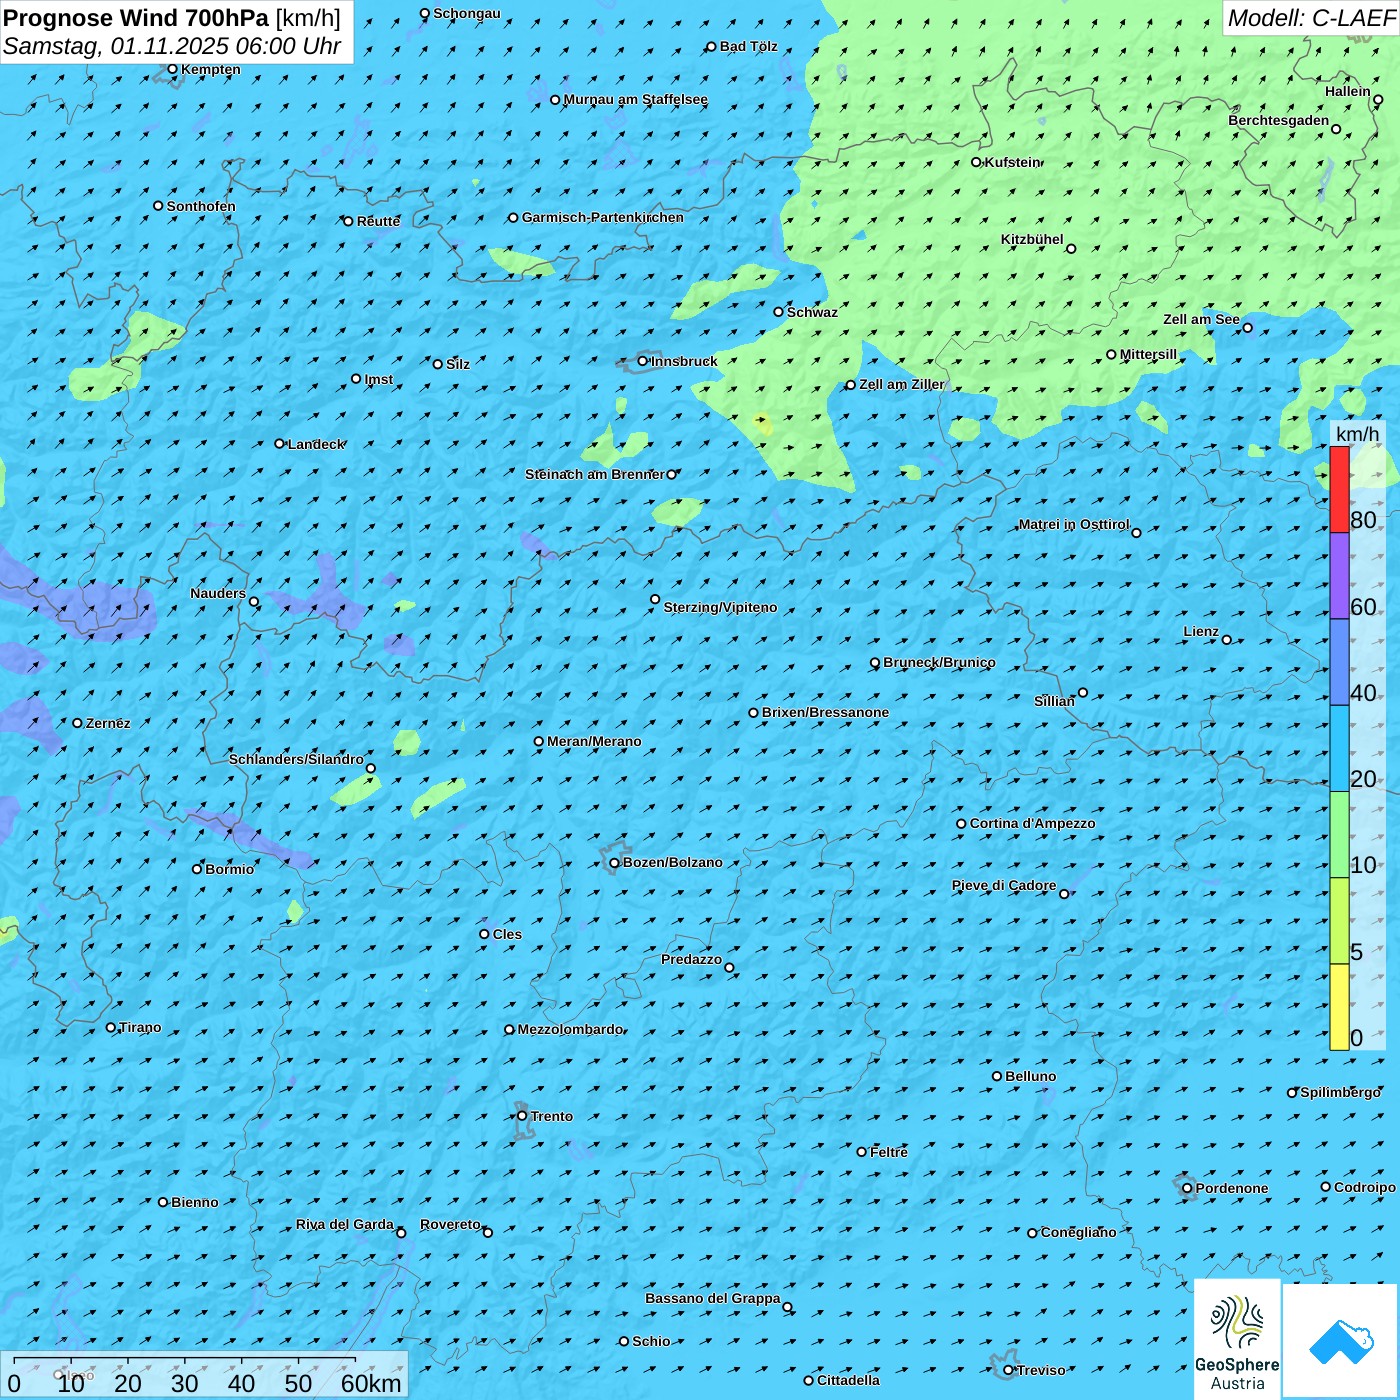Click the green 10–20 km/h legend swatch
Image resolution: width=1400 pixels, height=1400 pixels.
1339,834
